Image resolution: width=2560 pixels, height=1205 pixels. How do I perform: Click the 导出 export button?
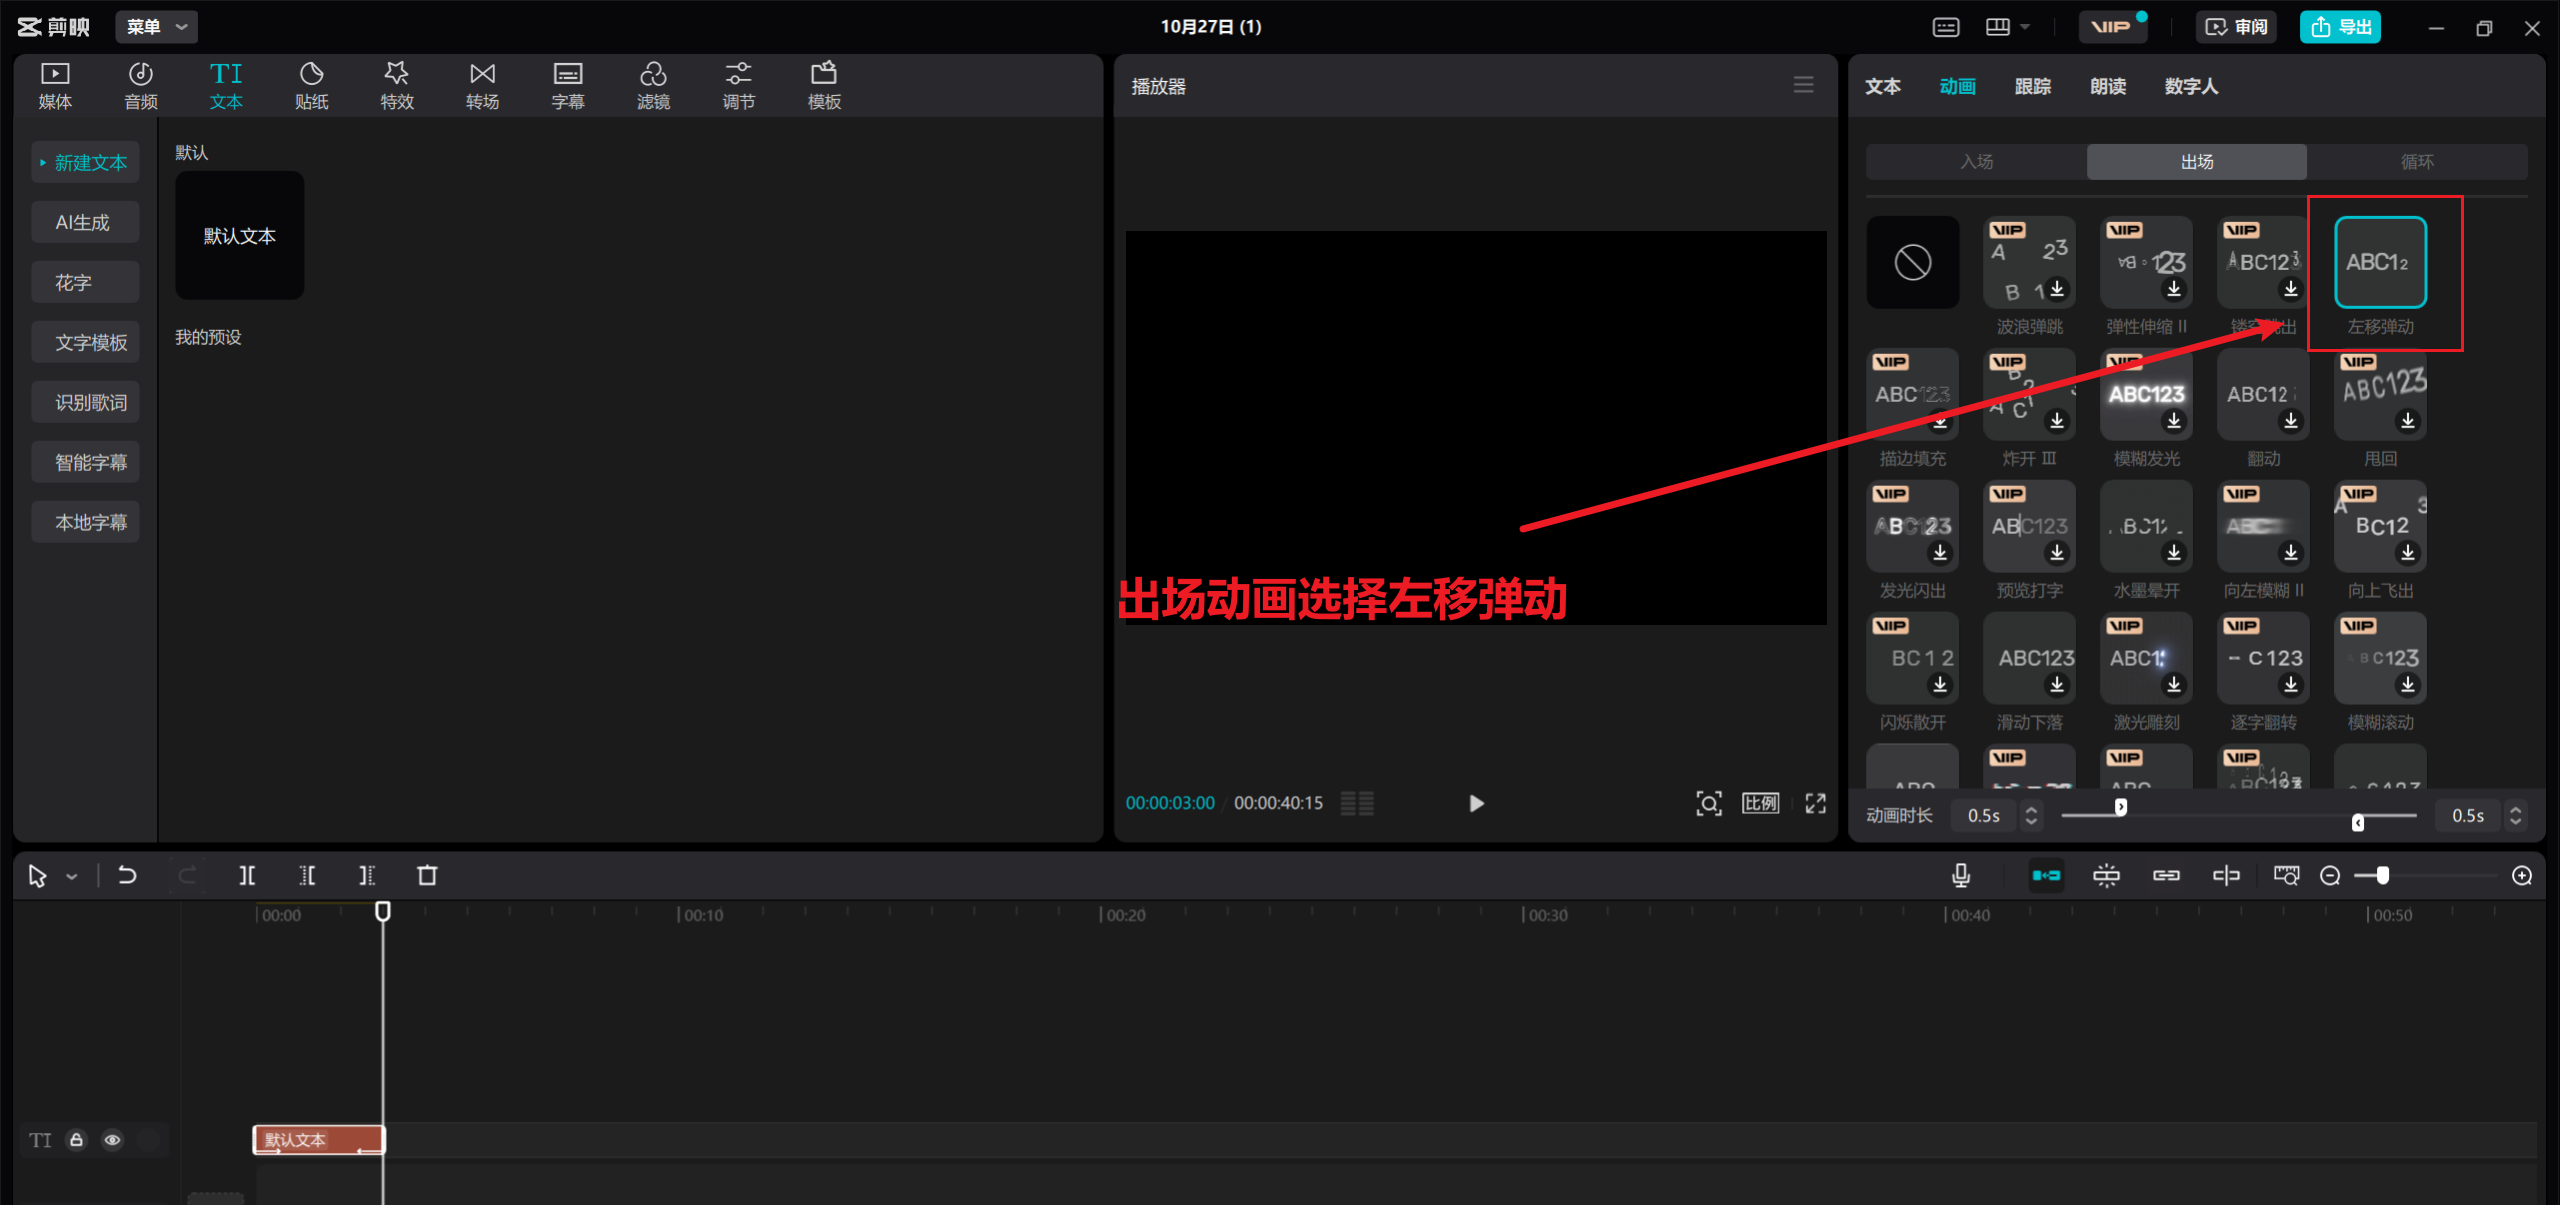[2340, 27]
